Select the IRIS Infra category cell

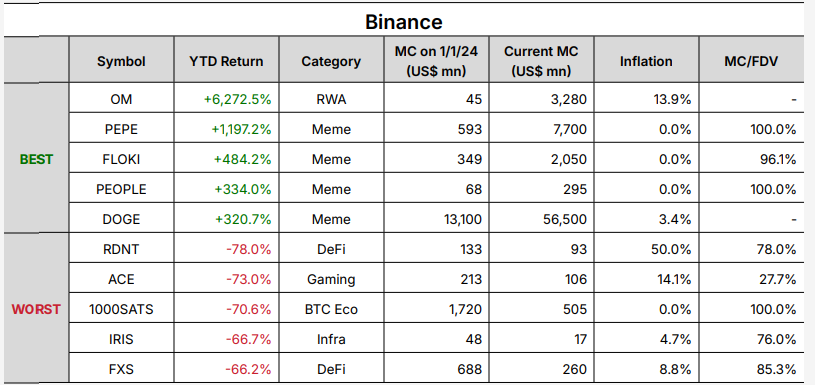tap(331, 338)
